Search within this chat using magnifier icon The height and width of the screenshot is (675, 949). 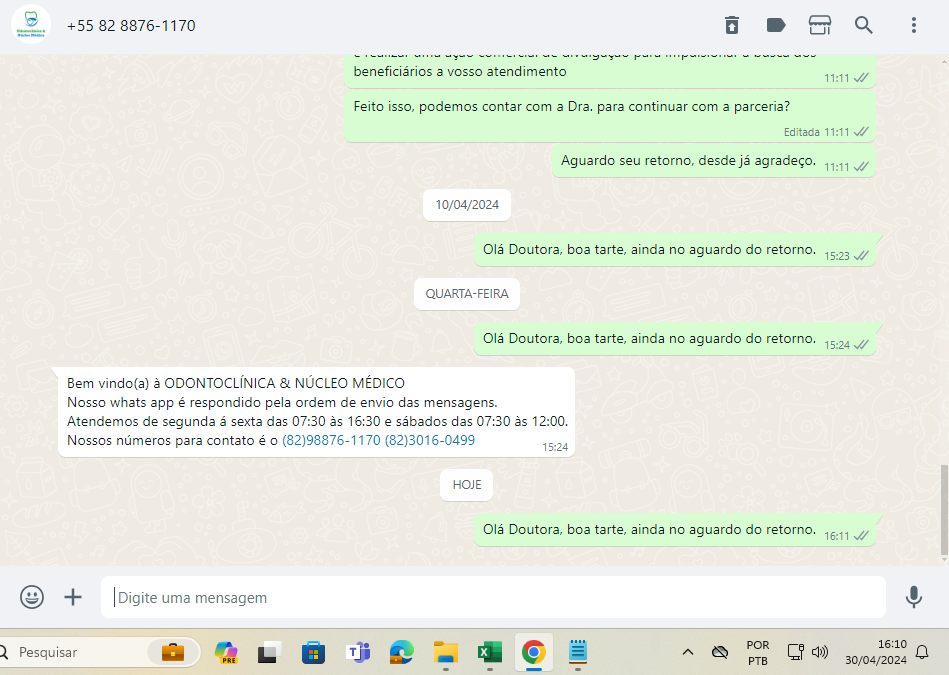pyautogui.click(x=864, y=25)
